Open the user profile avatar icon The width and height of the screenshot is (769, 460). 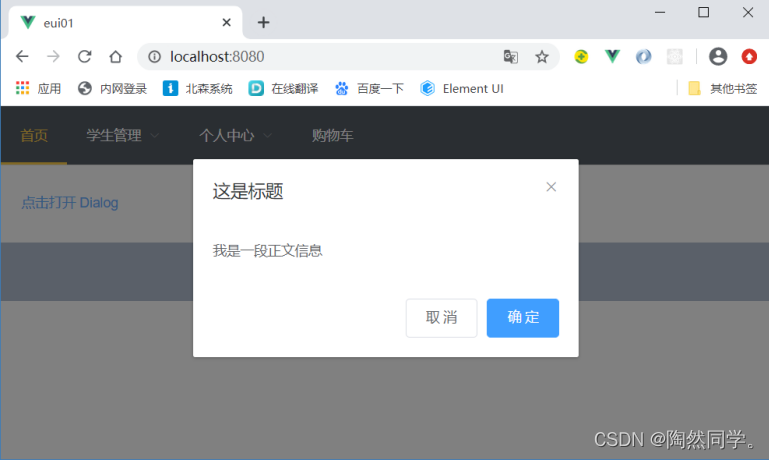(x=718, y=57)
